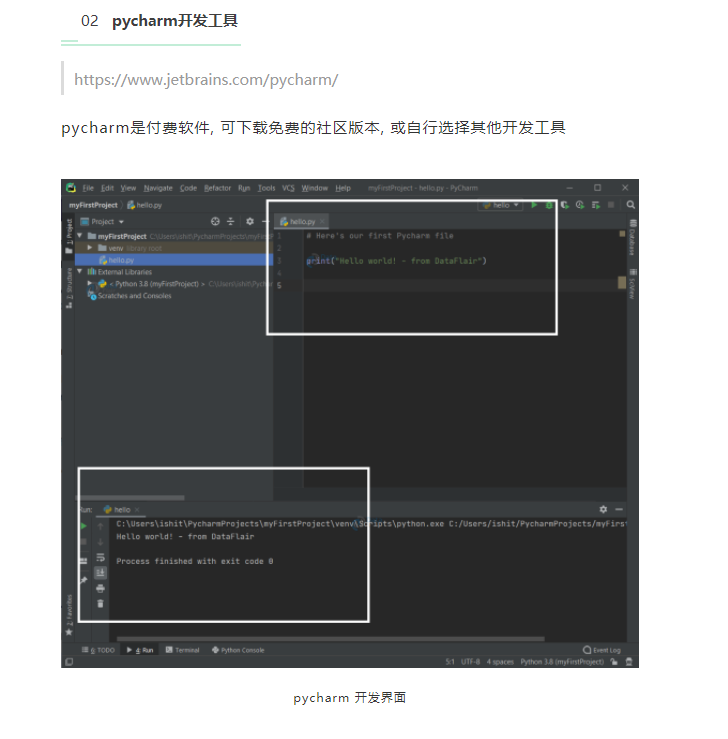Click the Debug bug icon

click(x=549, y=205)
